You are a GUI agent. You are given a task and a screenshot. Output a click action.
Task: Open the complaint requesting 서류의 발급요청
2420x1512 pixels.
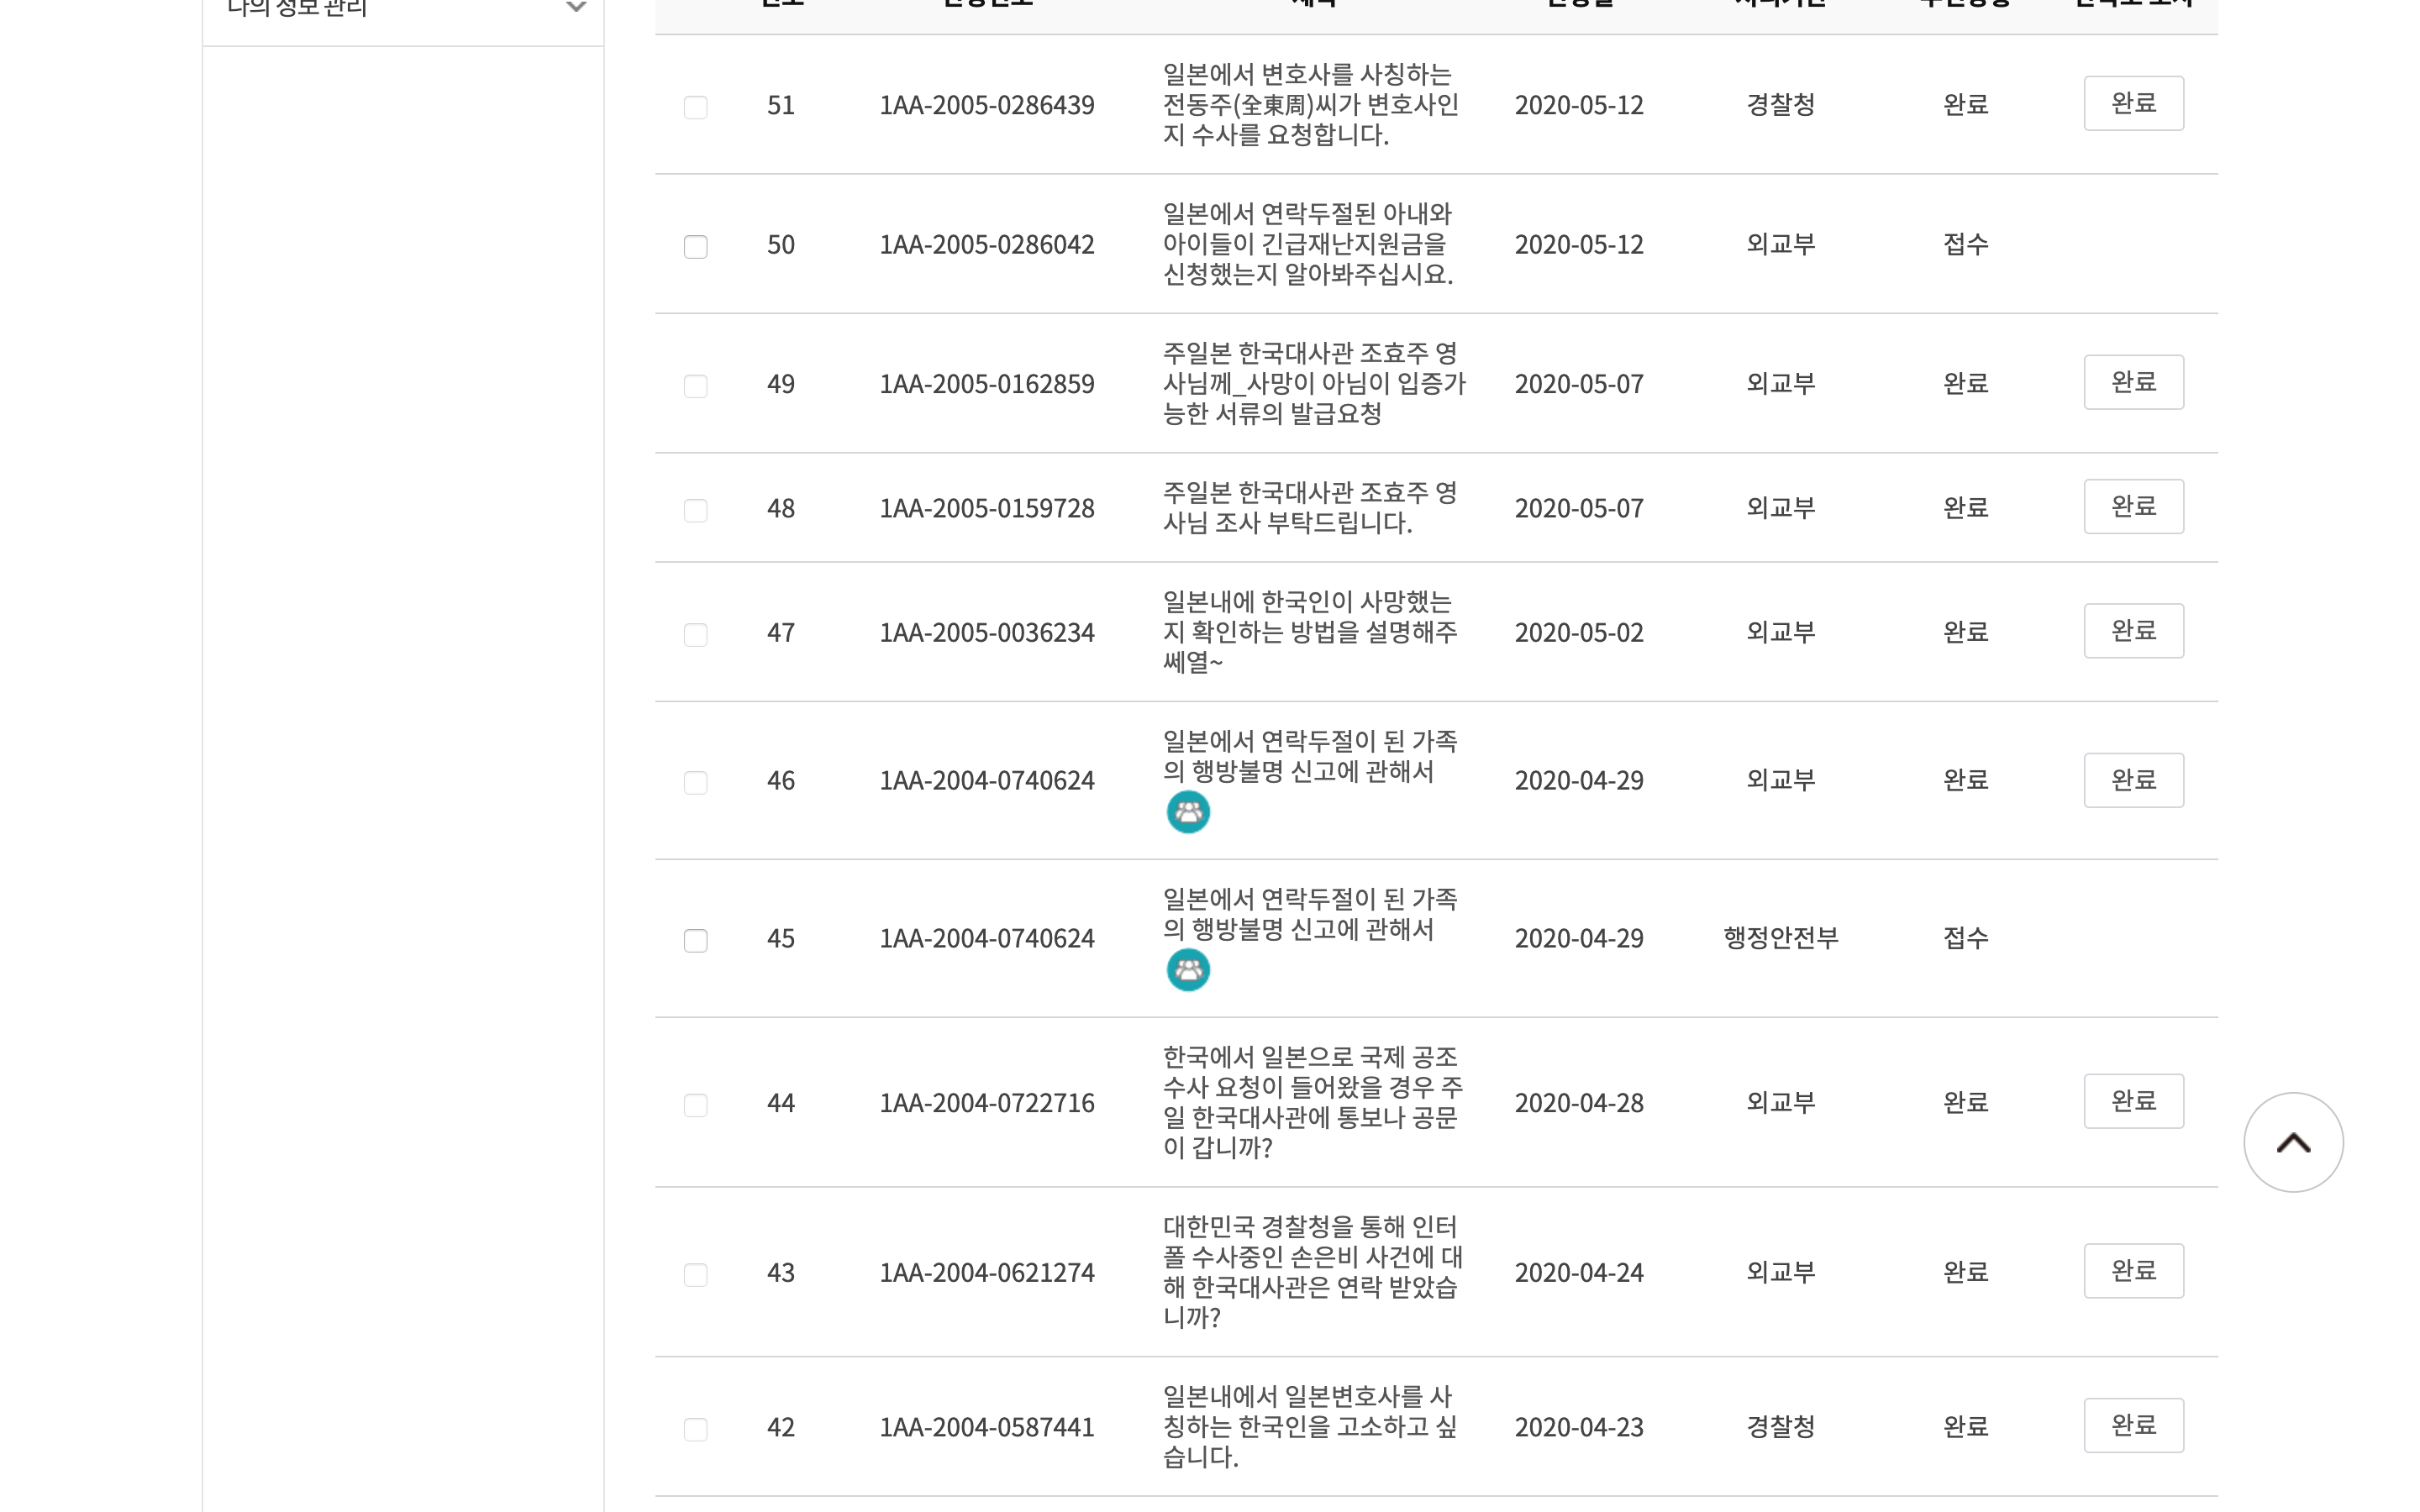click(1314, 383)
